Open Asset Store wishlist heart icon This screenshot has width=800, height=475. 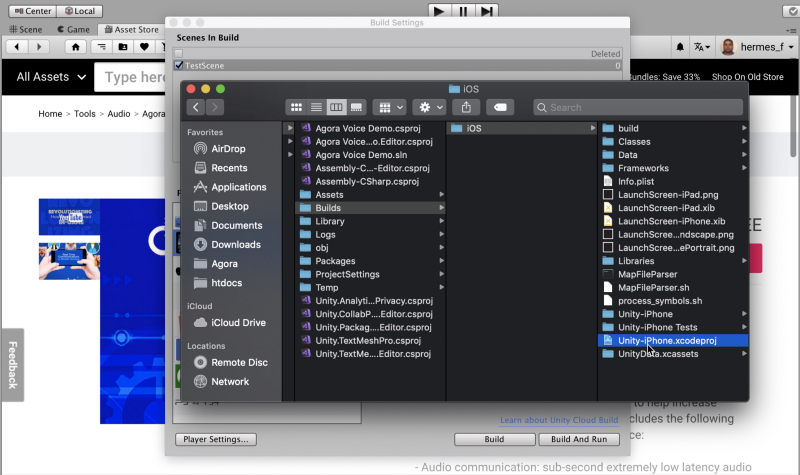(x=144, y=47)
